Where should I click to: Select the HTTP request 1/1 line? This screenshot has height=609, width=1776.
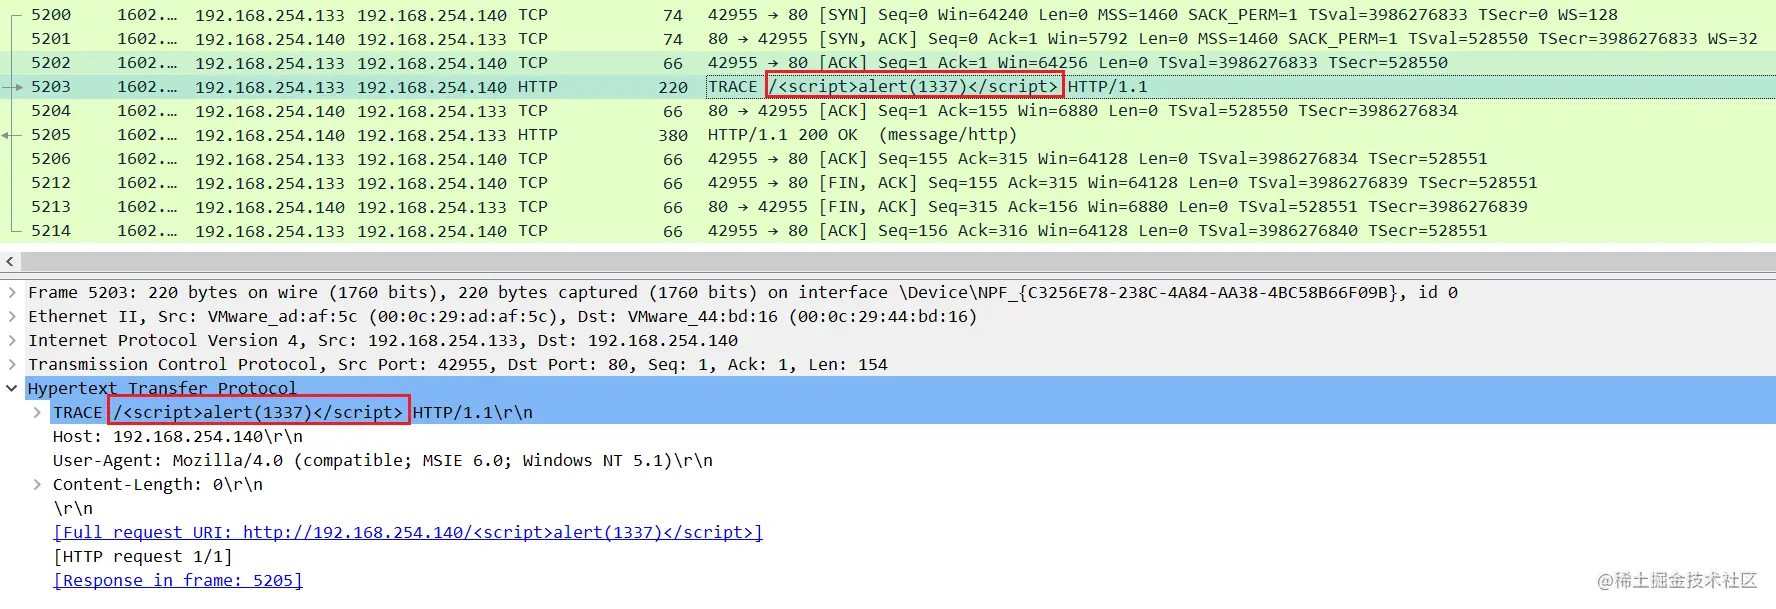pos(142,557)
